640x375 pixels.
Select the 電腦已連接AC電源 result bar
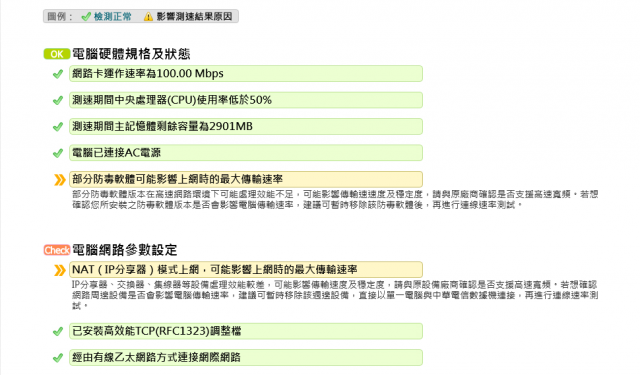coord(246,153)
